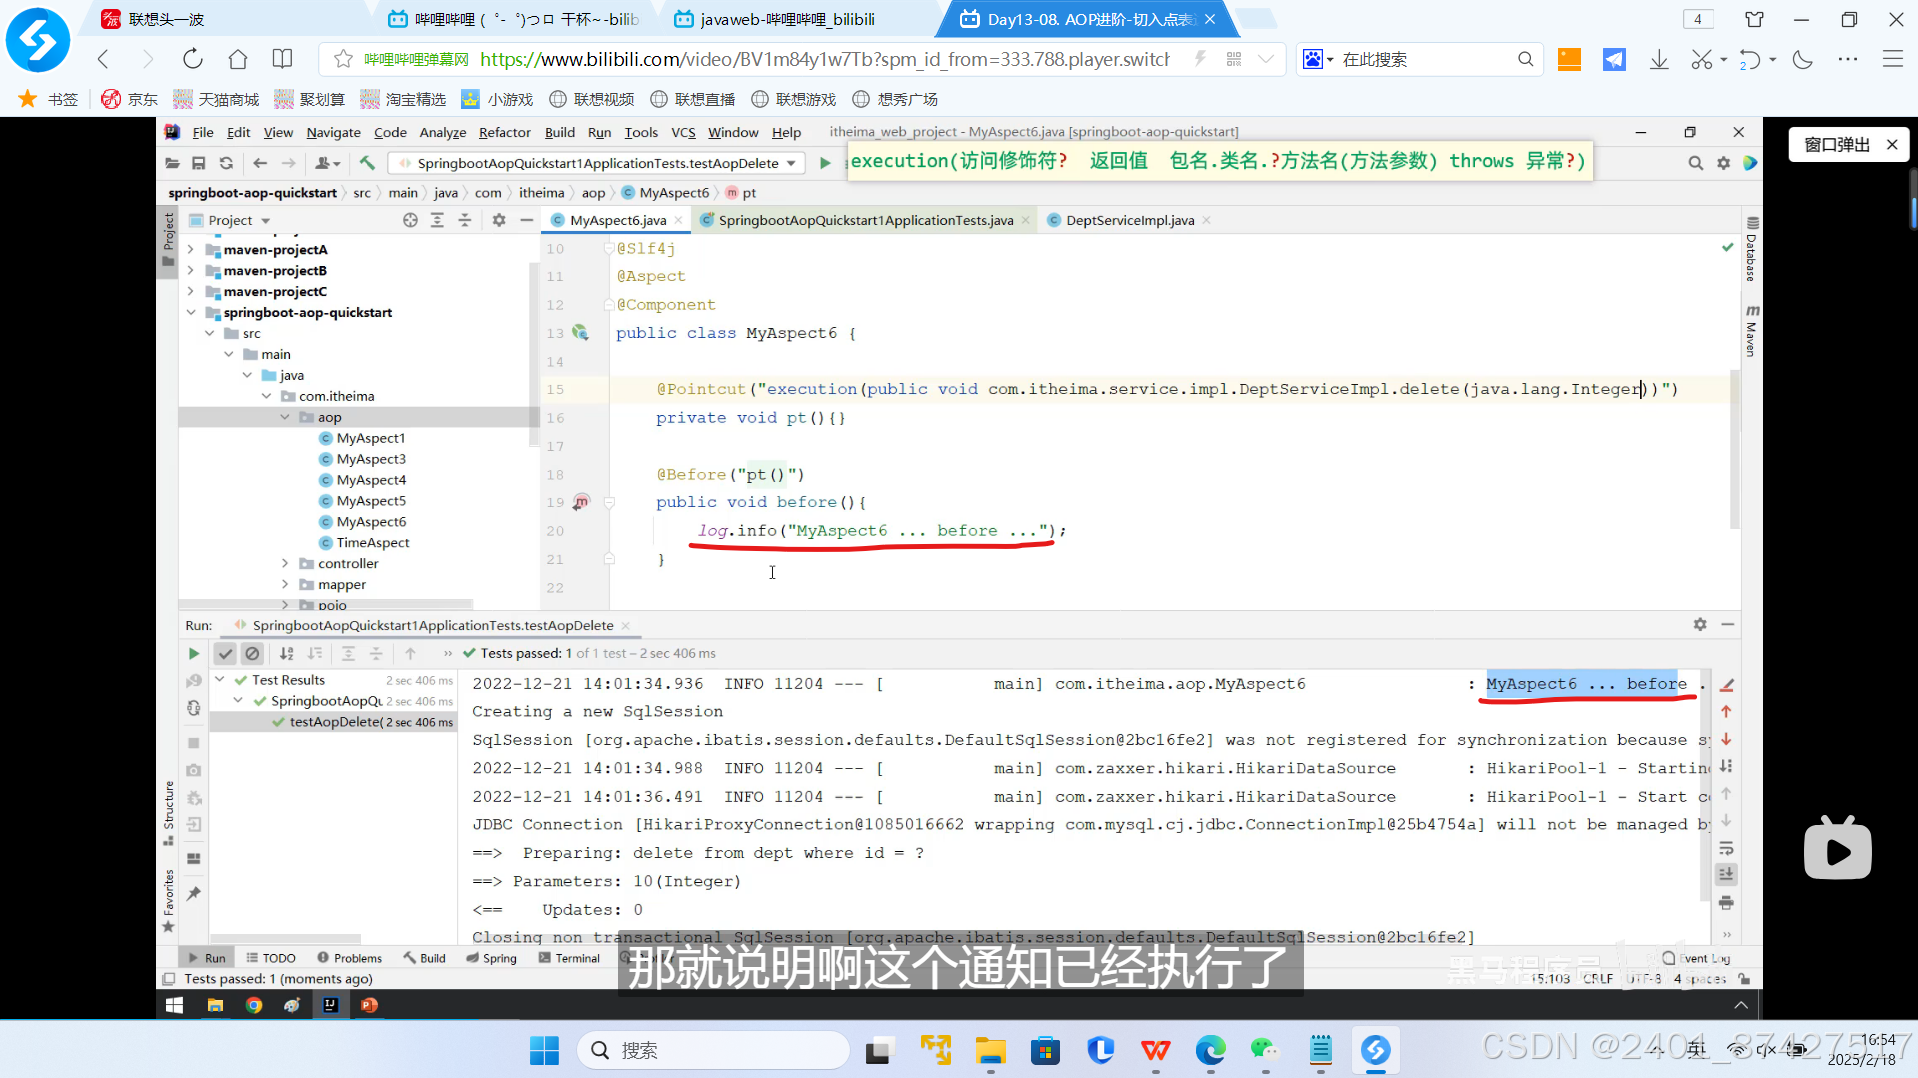Open the VCS menu
This screenshot has width=1918, height=1078.
point(683,132)
